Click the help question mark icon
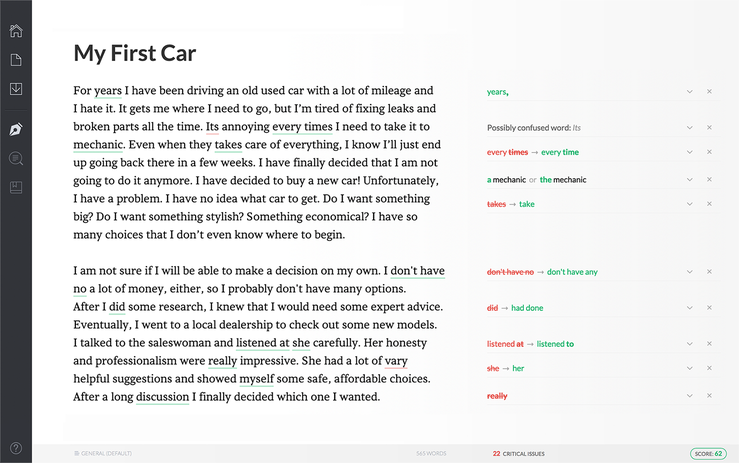This screenshot has height=463, width=739. [x=16, y=448]
